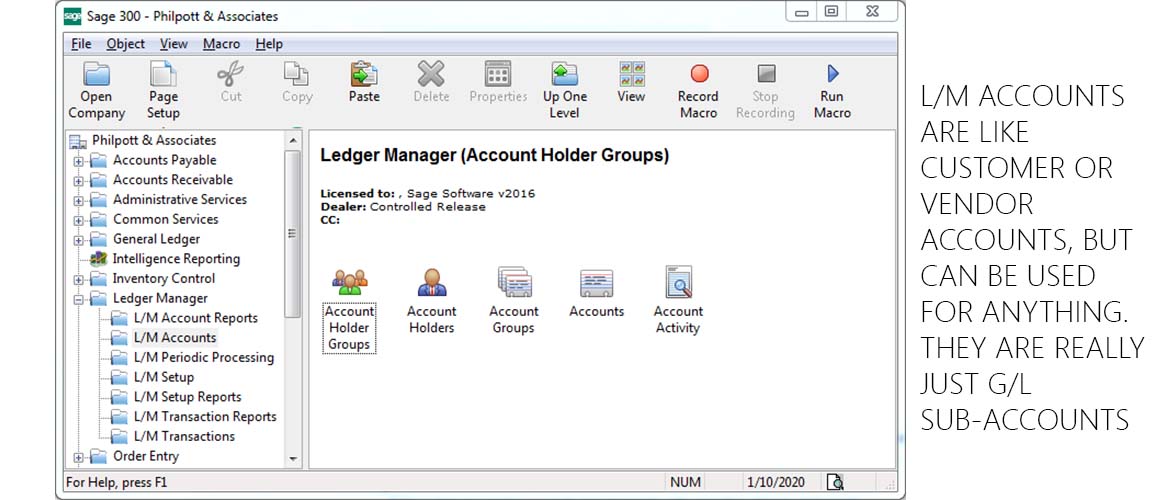Expand the General Ledger node
This screenshot has width=1170, height=500.
[78, 240]
